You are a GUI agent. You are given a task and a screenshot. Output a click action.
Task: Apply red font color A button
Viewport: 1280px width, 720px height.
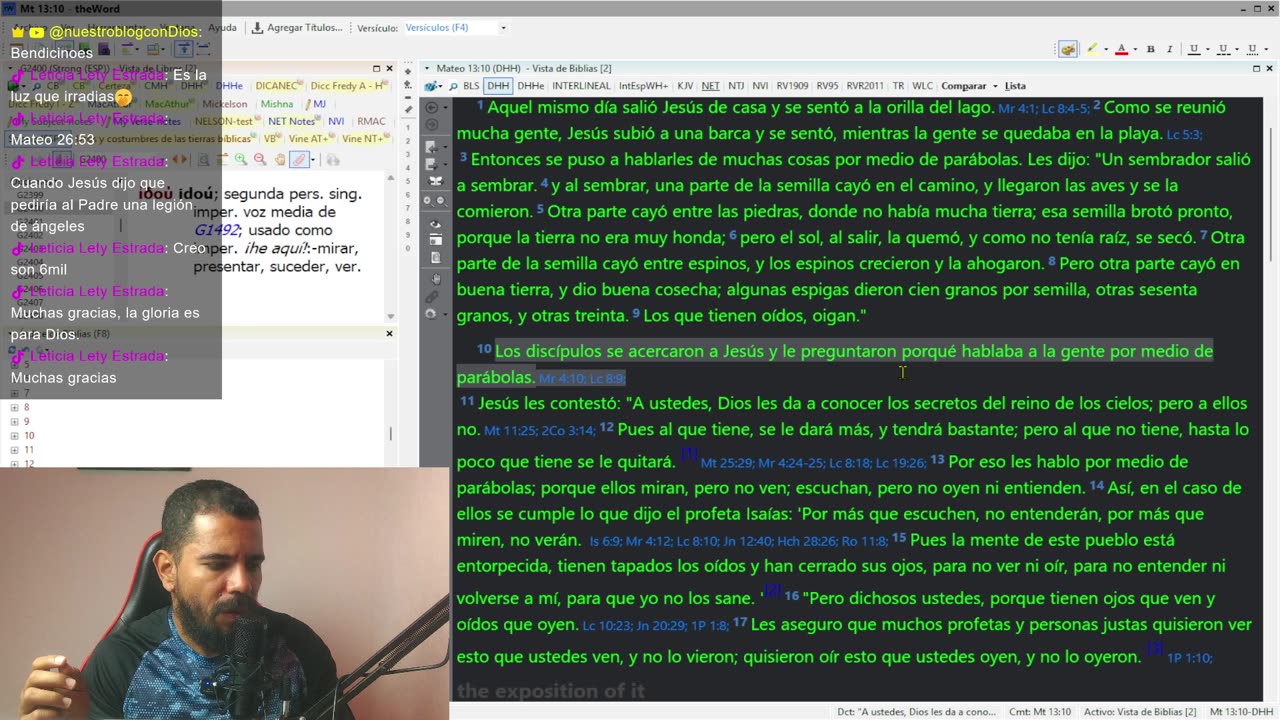click(x=1121, y=49)
